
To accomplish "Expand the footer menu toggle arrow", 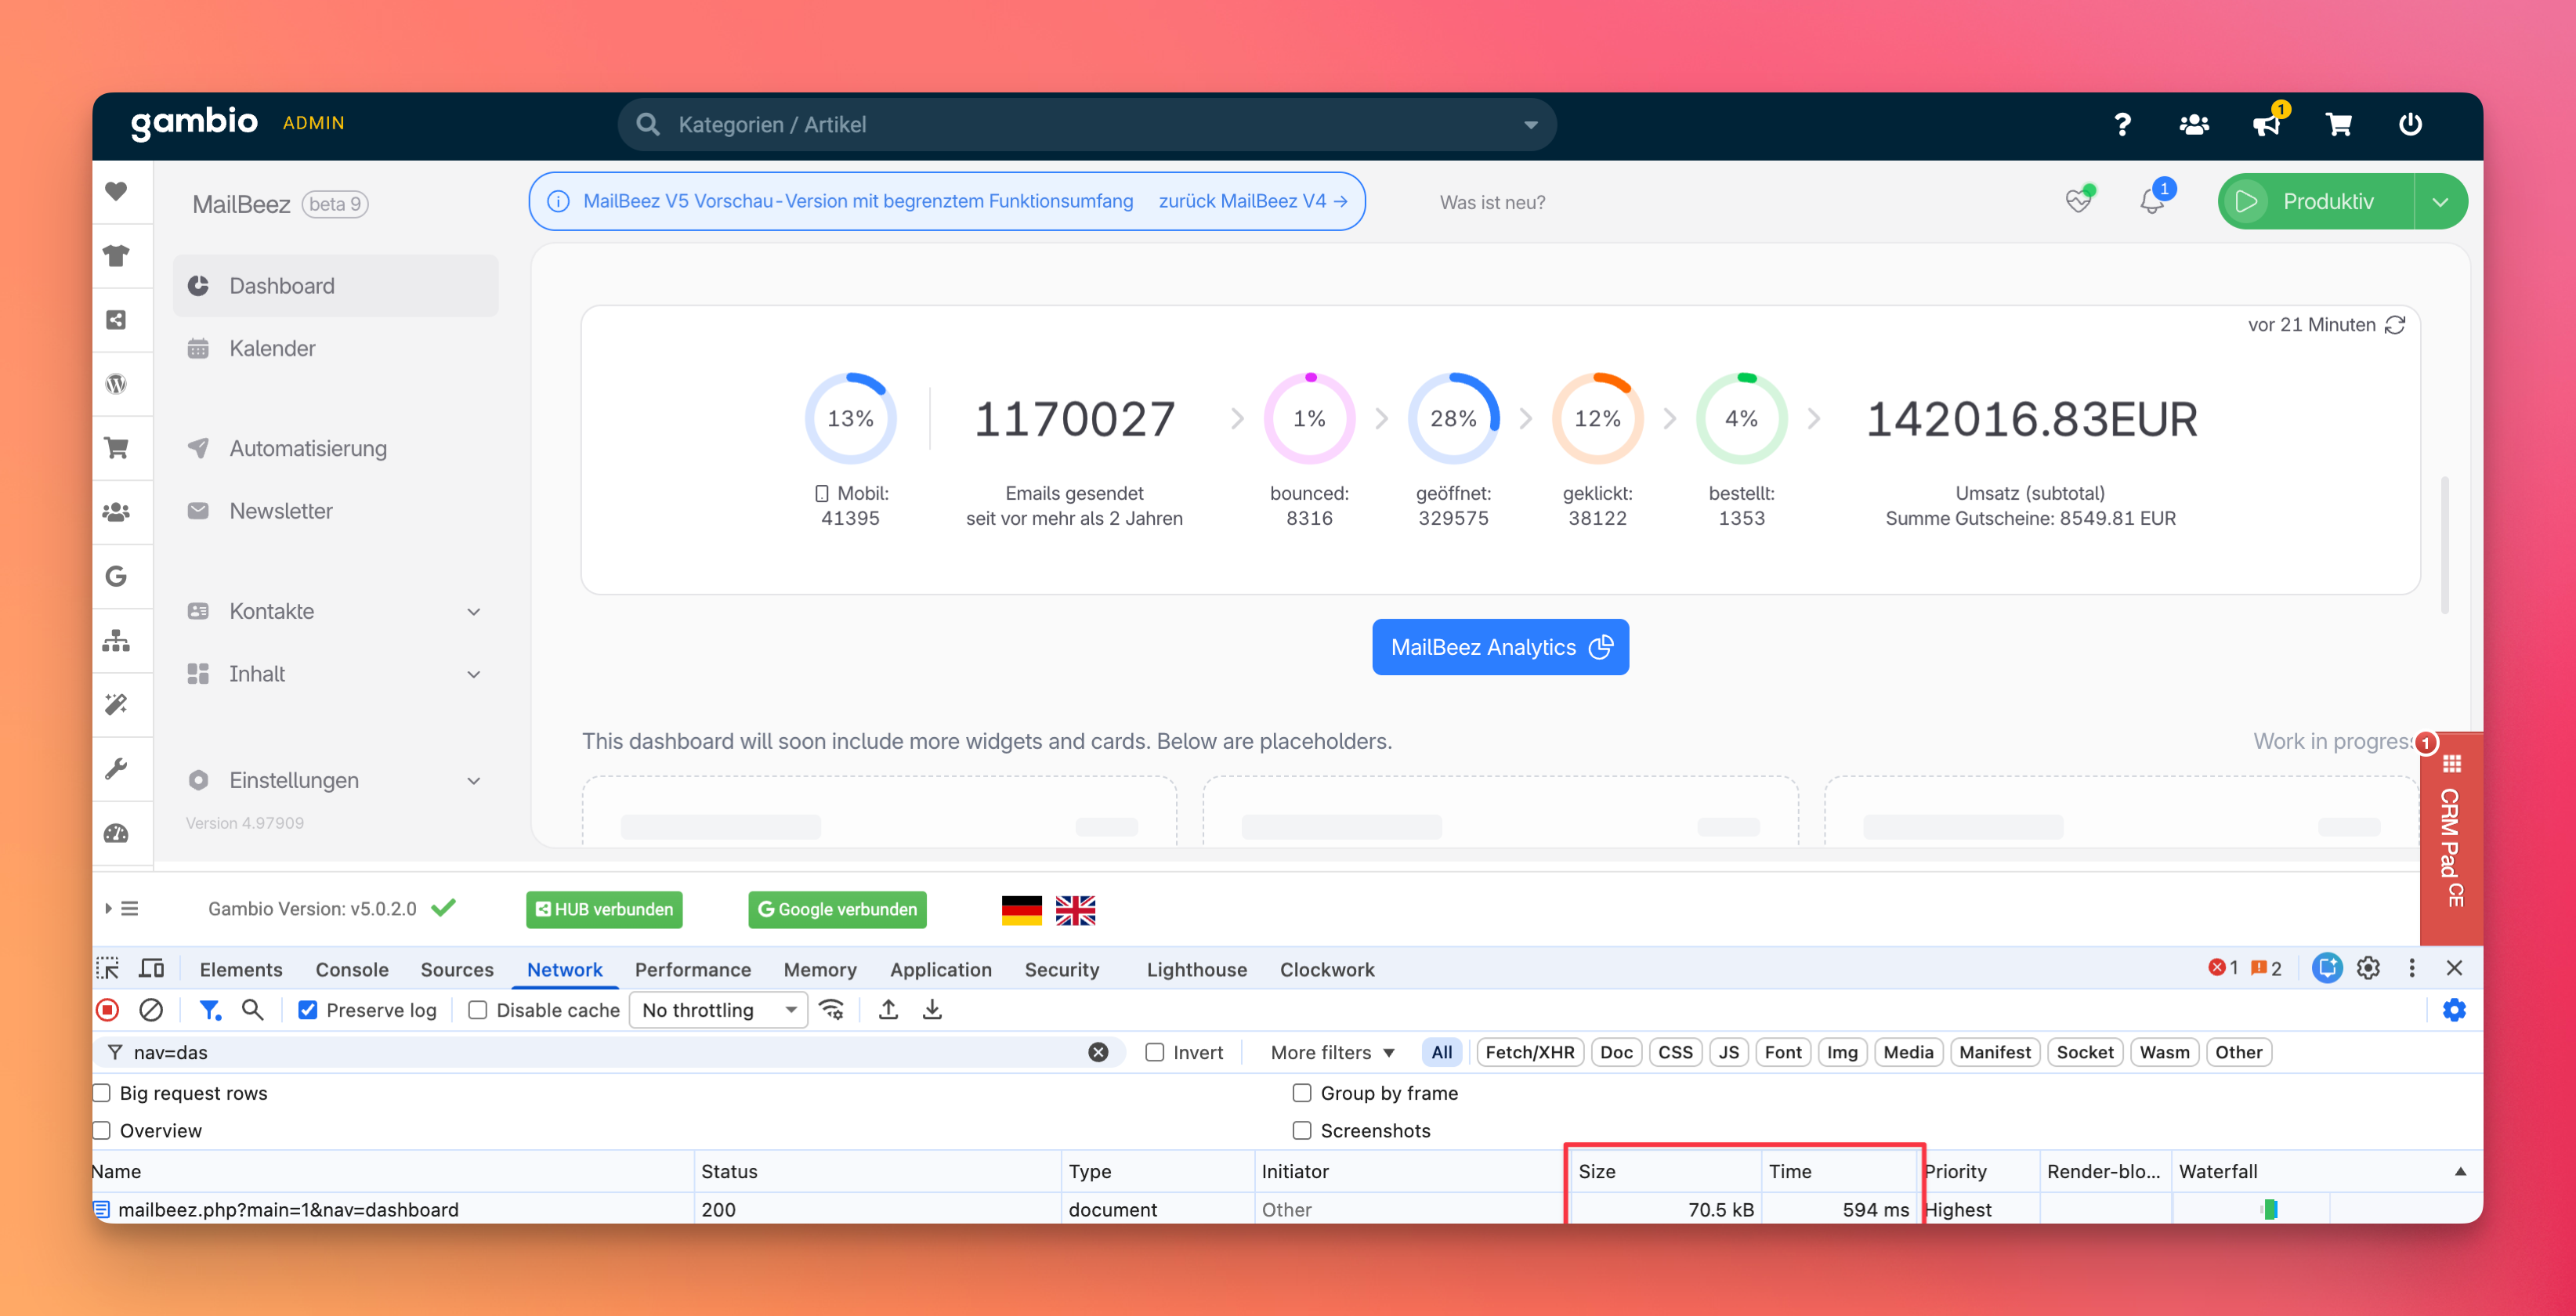I will click(108, 908).
